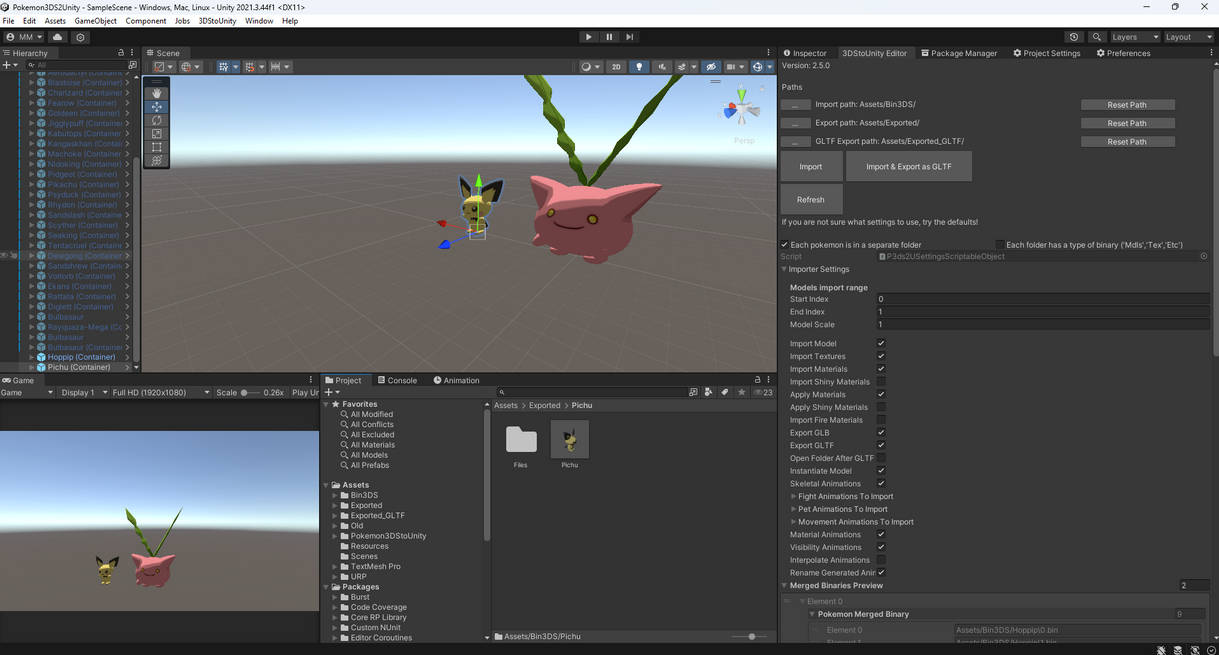Image resolution: width=1219 pixels, height=655 pixels.
Task: Click object picker beside Script field
Action: point(1204,256)
